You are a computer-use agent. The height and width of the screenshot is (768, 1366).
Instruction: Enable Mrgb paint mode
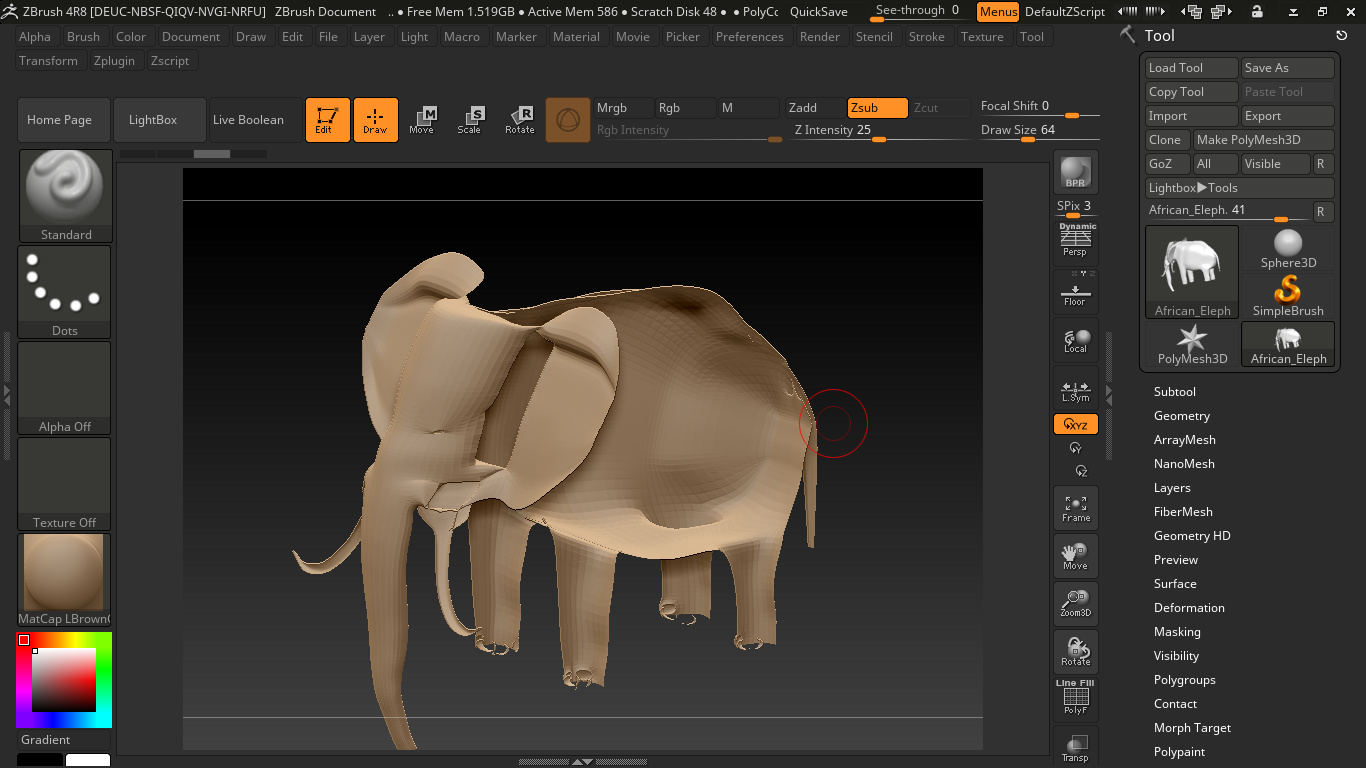click(x=622, y=108)
